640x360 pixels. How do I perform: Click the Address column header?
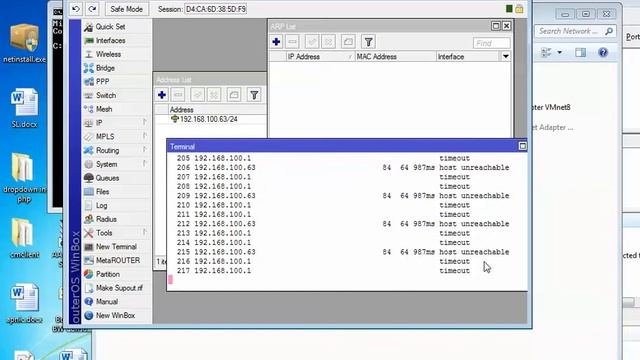pyautogui.click(x=217, y=109)
